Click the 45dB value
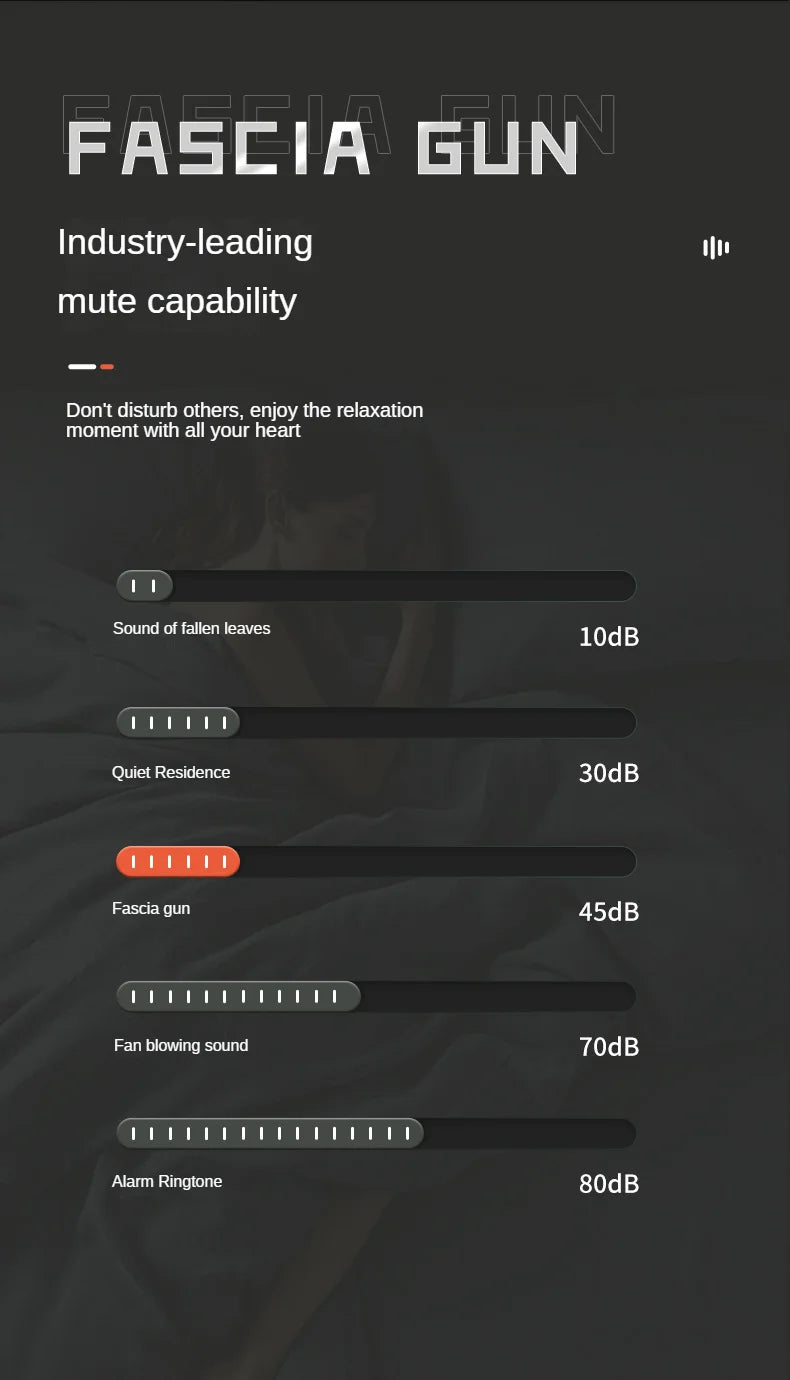 [608, 912]
